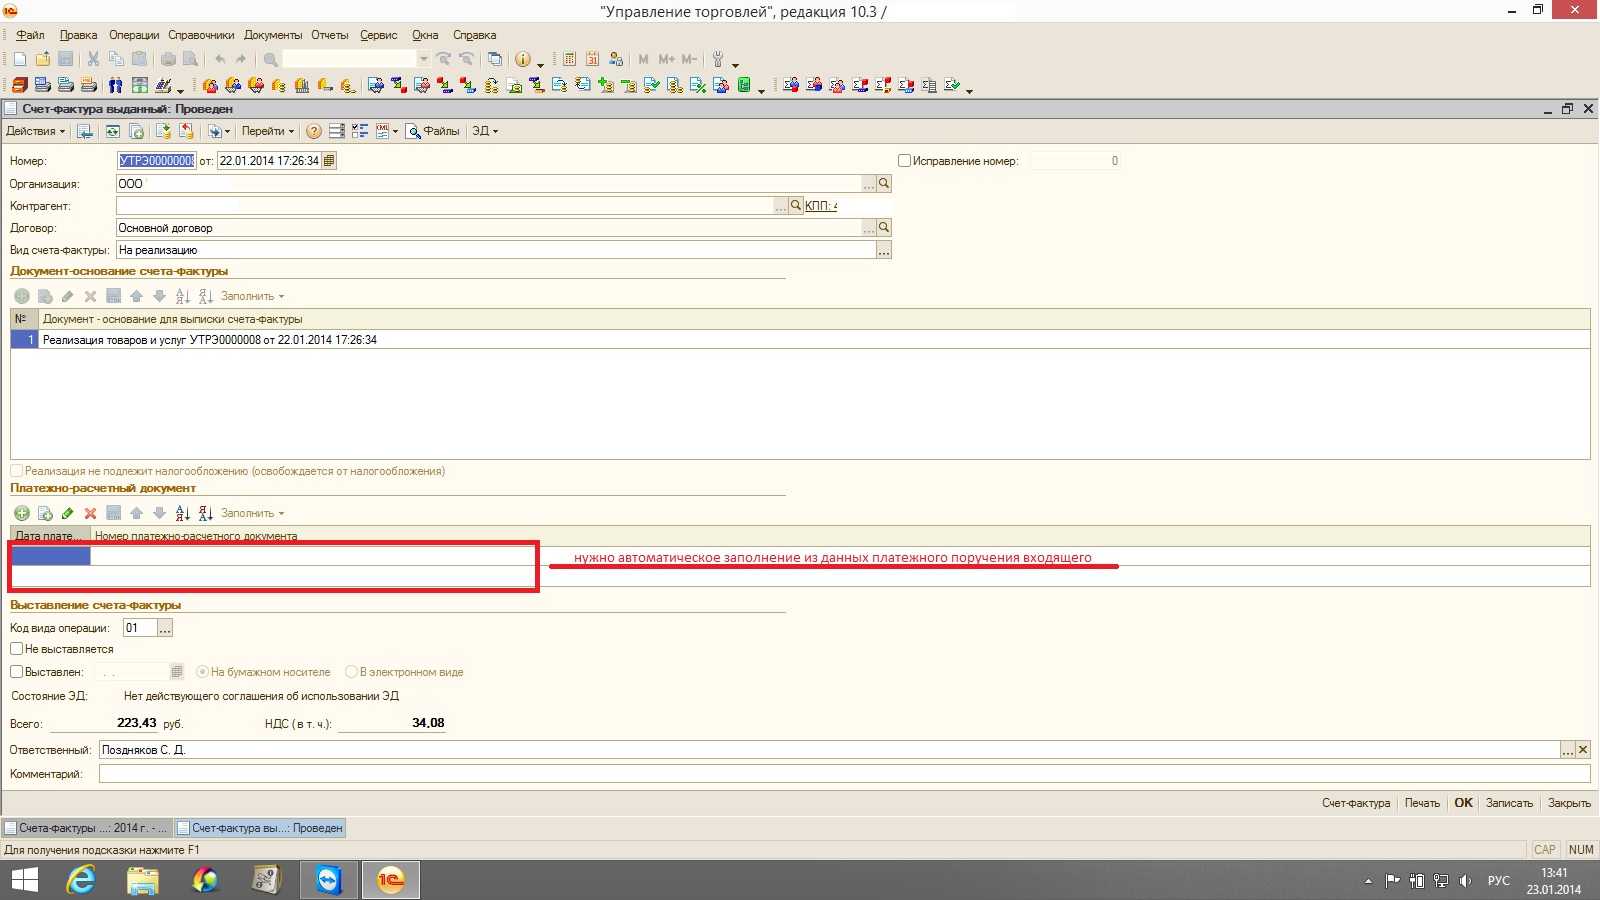Switch to the Счета-фактуры 2014 г. window tab
The width and height of the screenshot is (1600, 900).
pos(87,828)
